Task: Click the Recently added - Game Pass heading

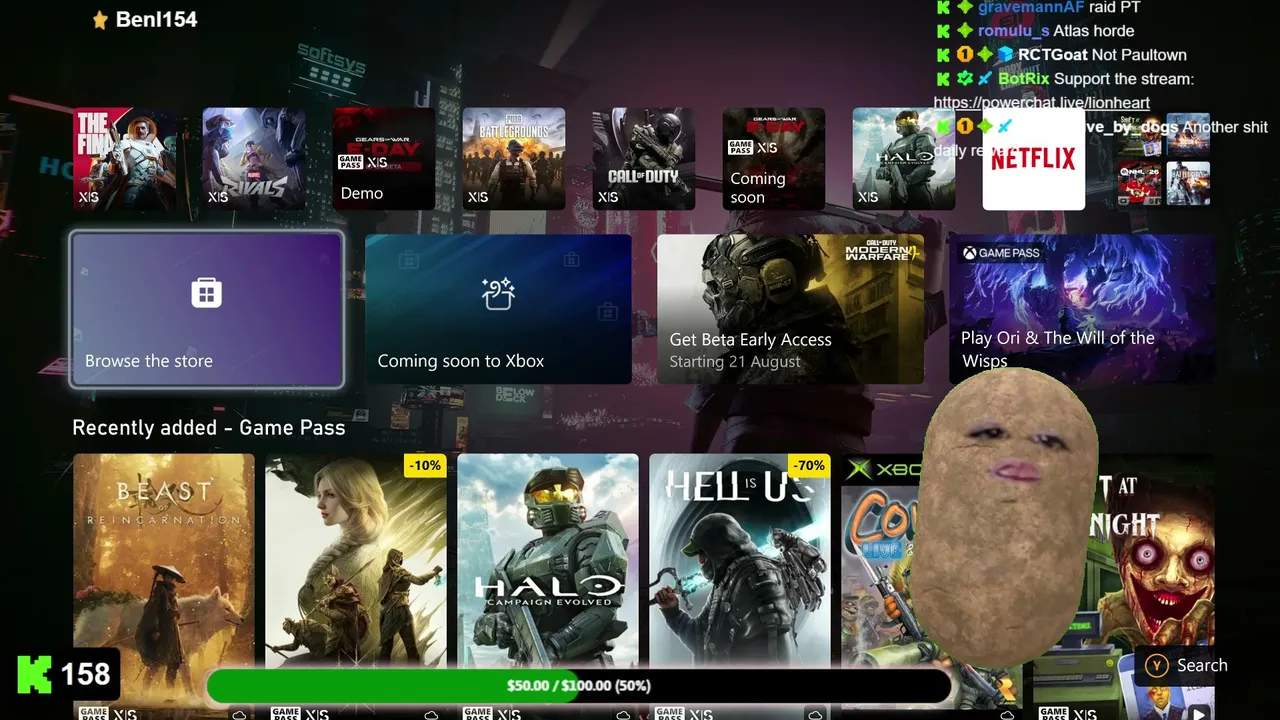Action: coord(209,428)
